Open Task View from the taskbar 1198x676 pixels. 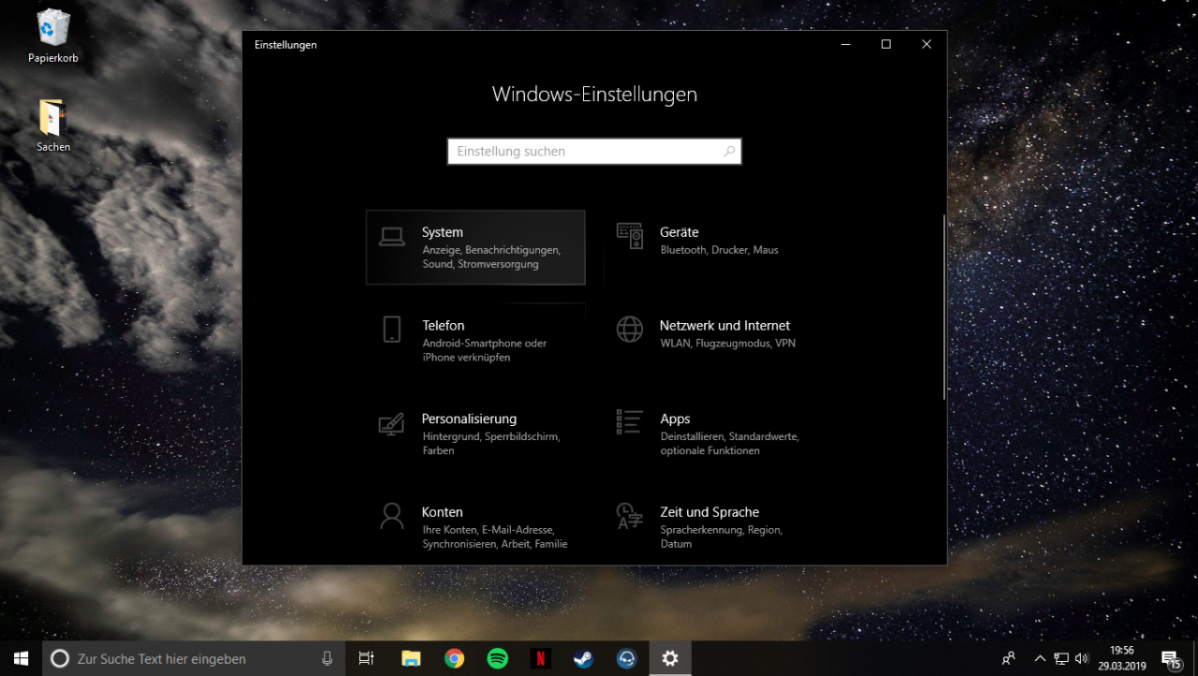click(367, 658)
